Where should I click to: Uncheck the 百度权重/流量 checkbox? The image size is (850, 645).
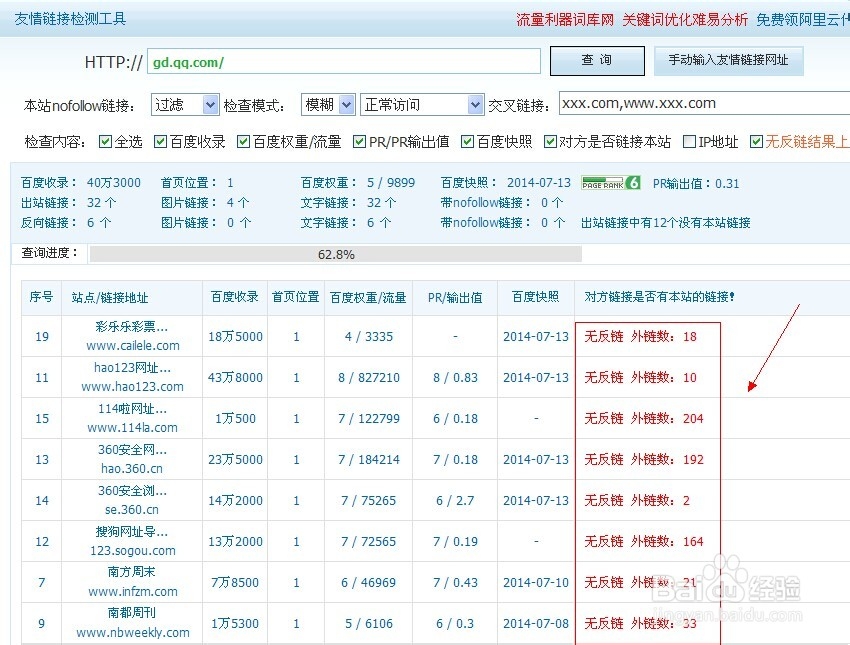point(243,141)
